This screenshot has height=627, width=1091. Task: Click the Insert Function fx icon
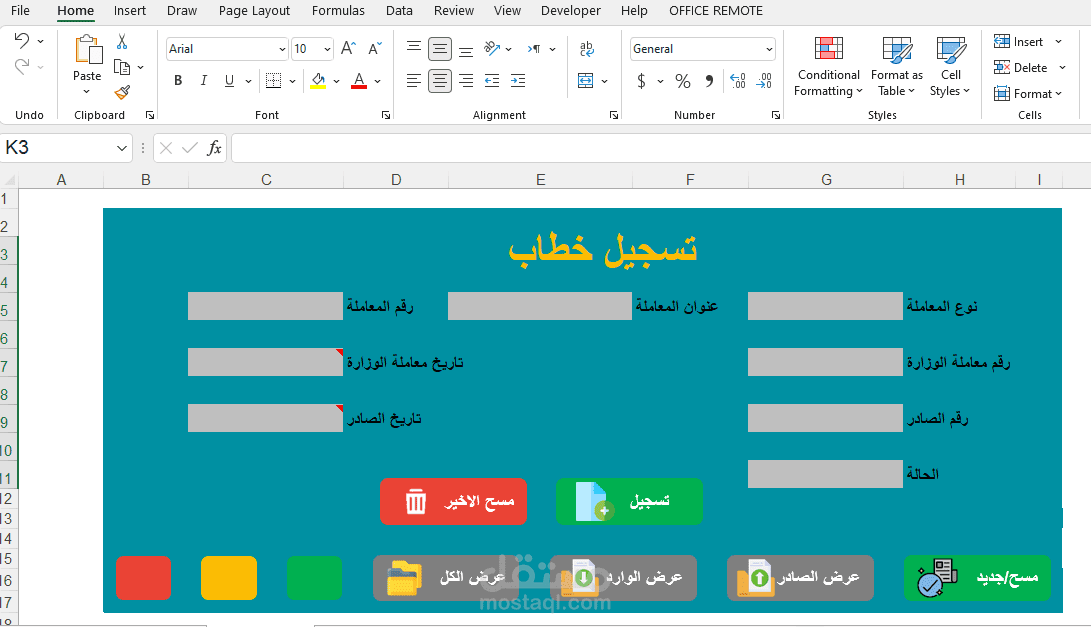214,148
